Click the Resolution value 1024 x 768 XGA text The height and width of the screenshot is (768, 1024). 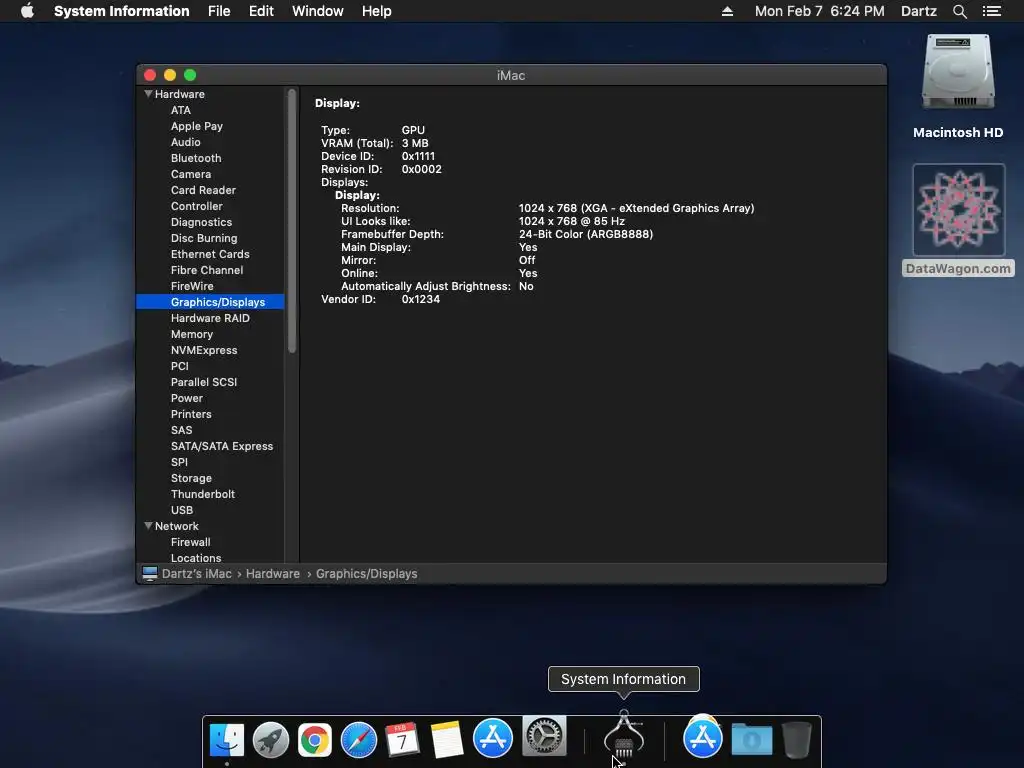(636, 208)
